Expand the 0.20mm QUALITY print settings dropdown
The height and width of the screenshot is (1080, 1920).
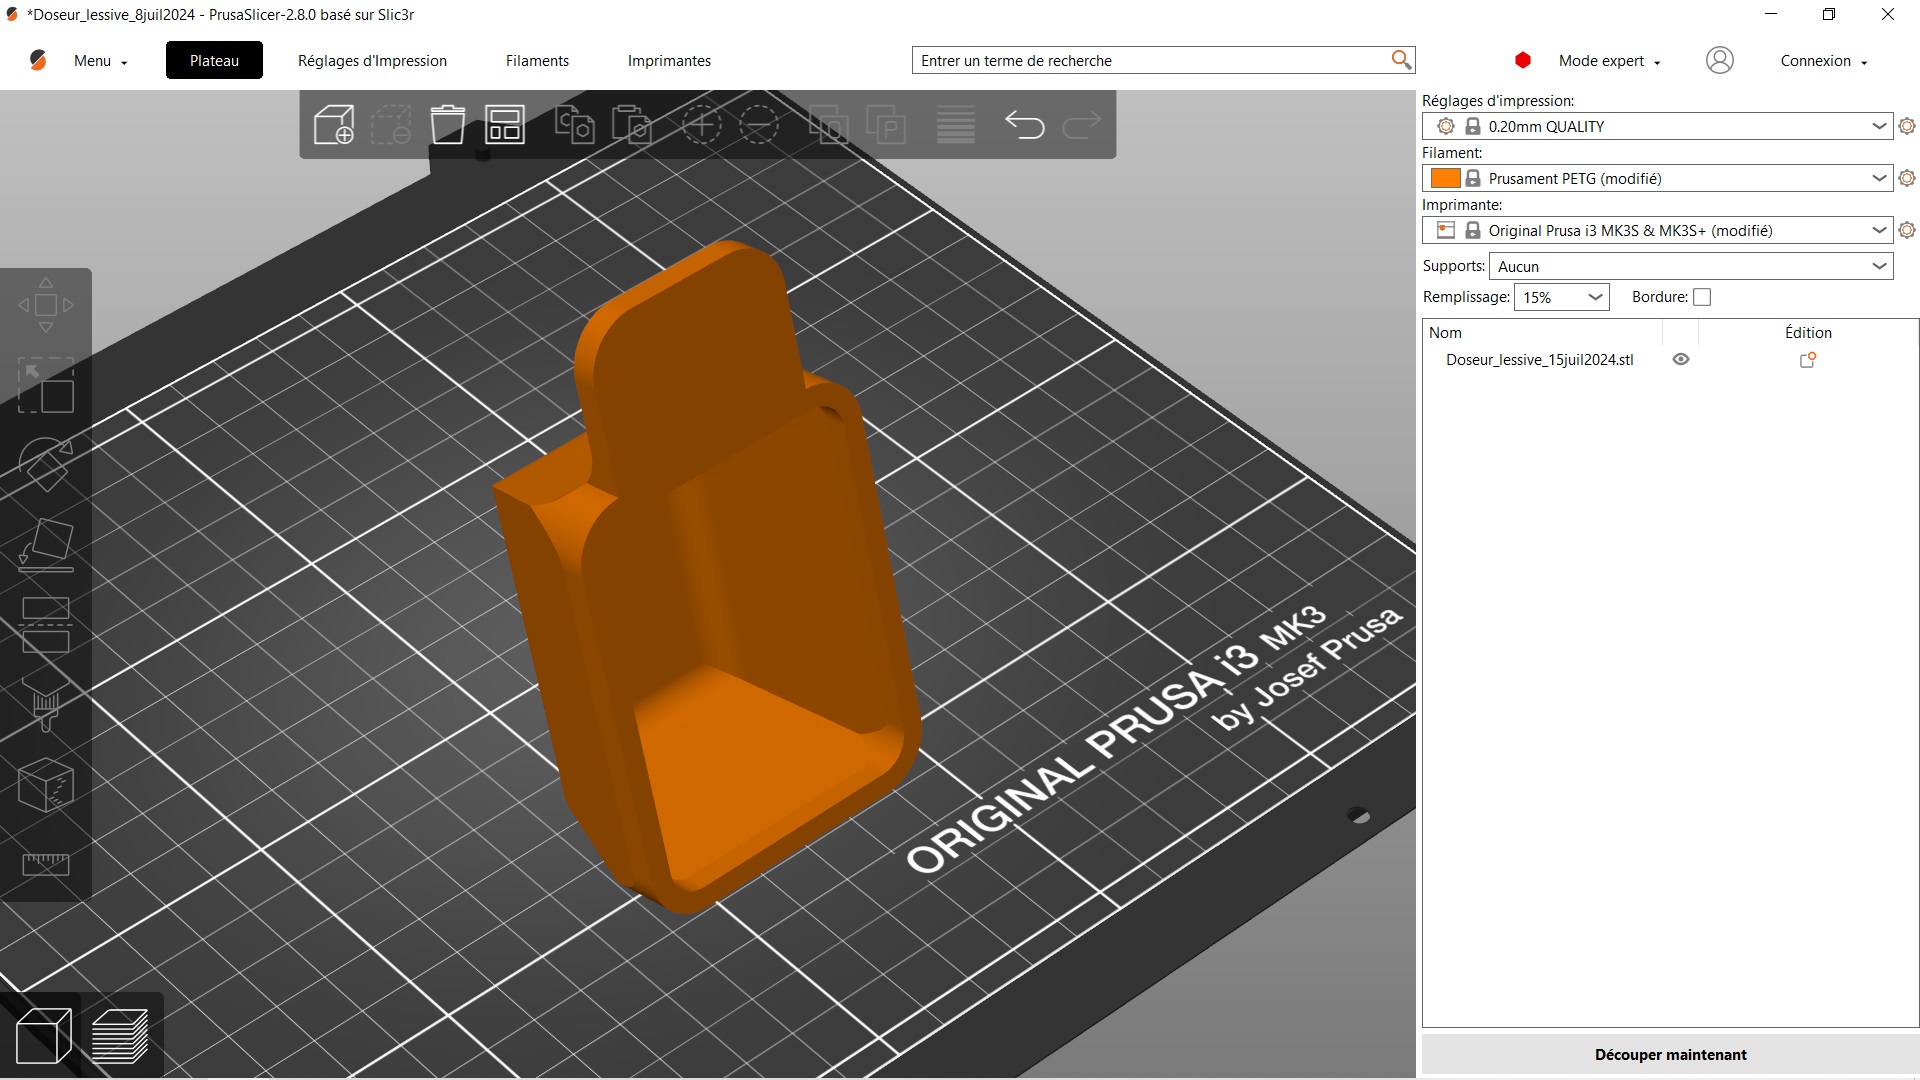(1878, 126)
